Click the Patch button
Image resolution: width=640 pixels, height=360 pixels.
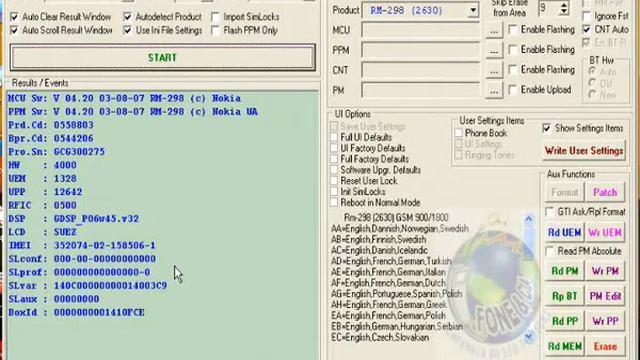click(x=605, y=192)
